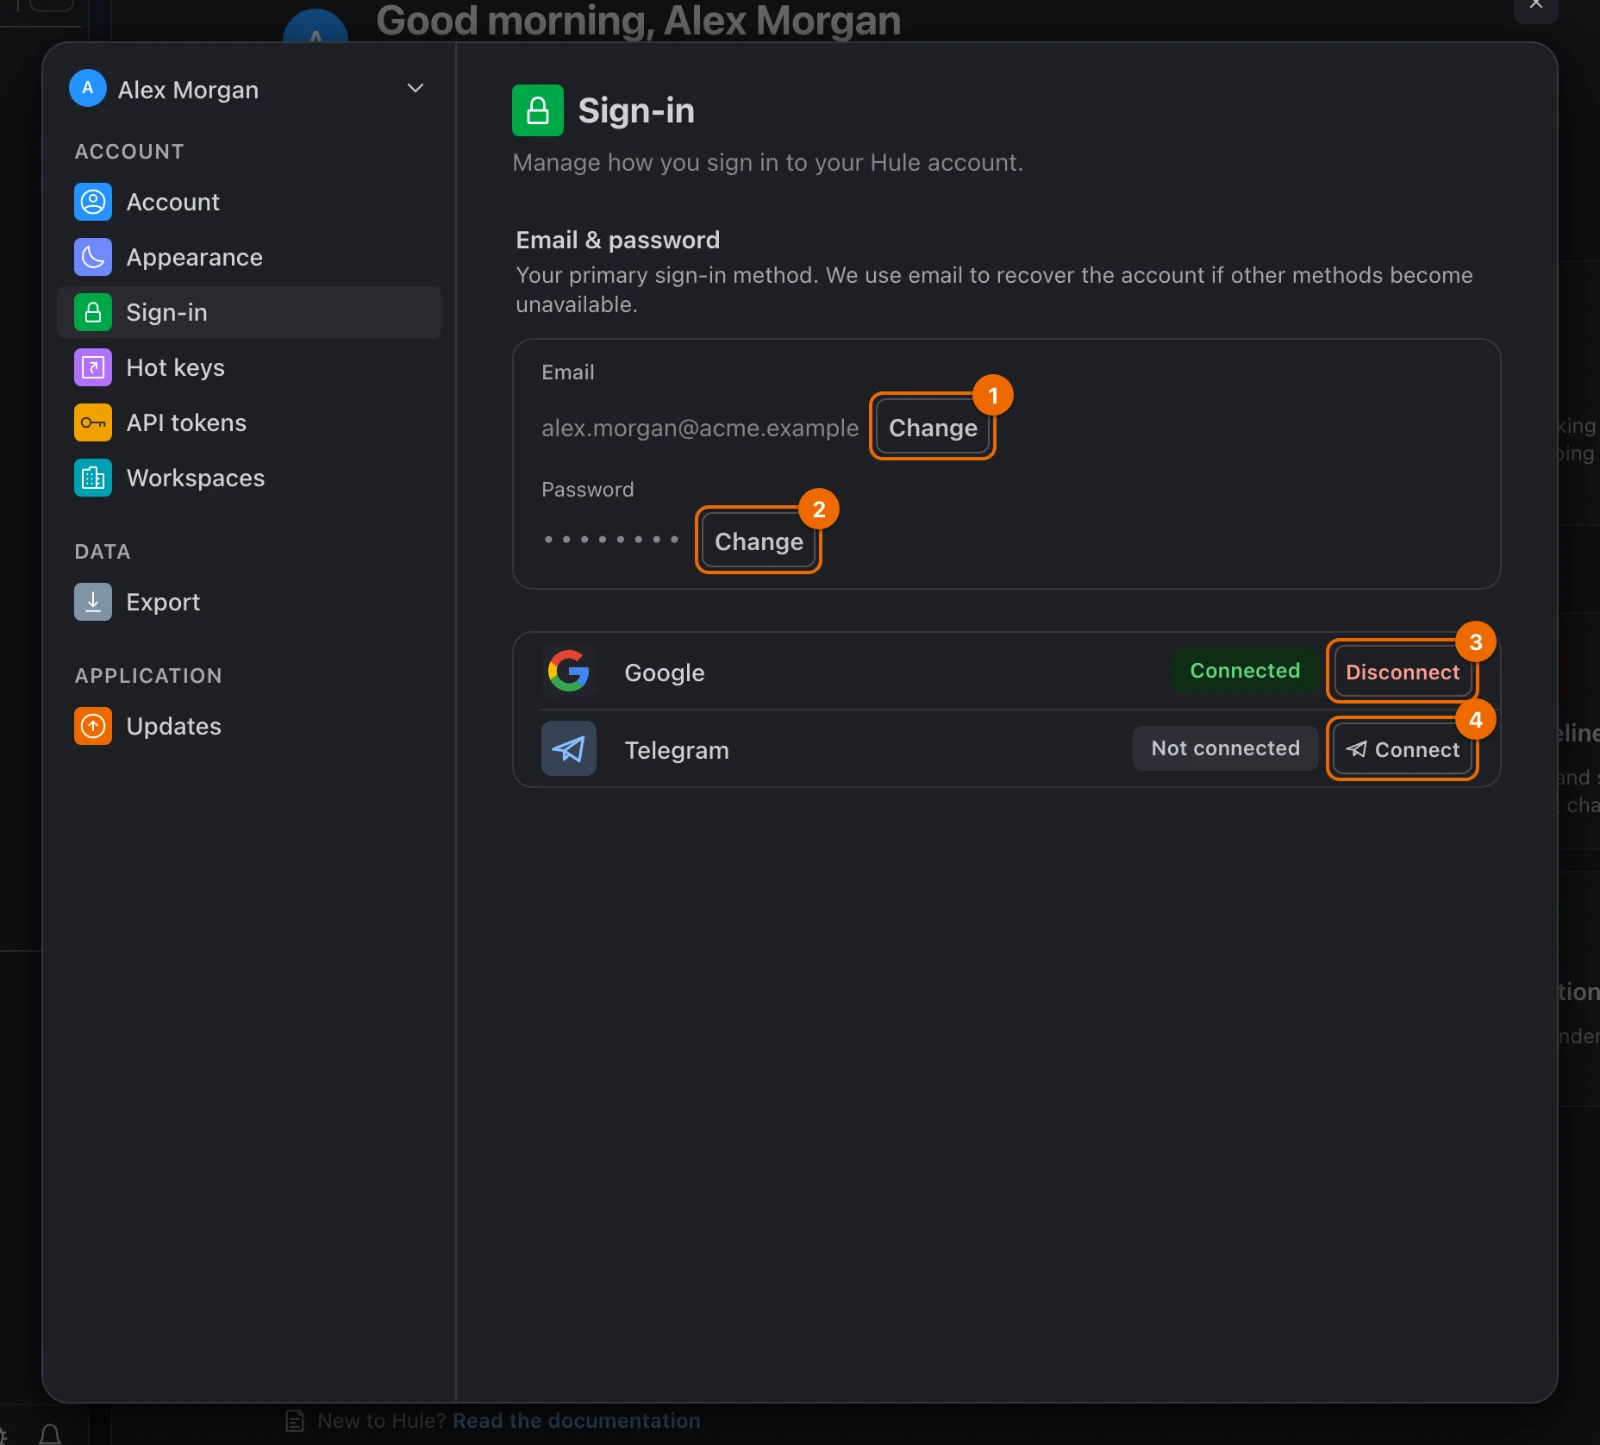Click the Email & password heading
This screenshot has height=1445, width=1600.
[x=618, y=240]
